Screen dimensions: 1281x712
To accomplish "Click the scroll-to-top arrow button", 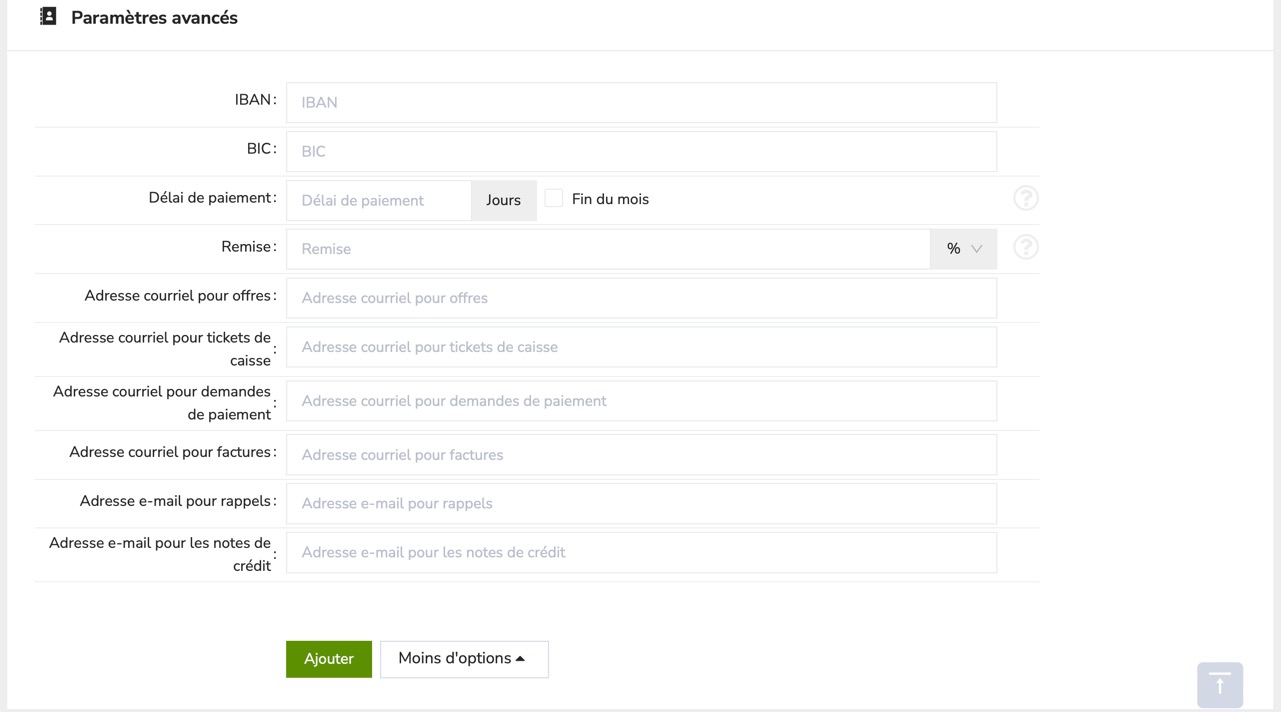I will point(1219,685).
